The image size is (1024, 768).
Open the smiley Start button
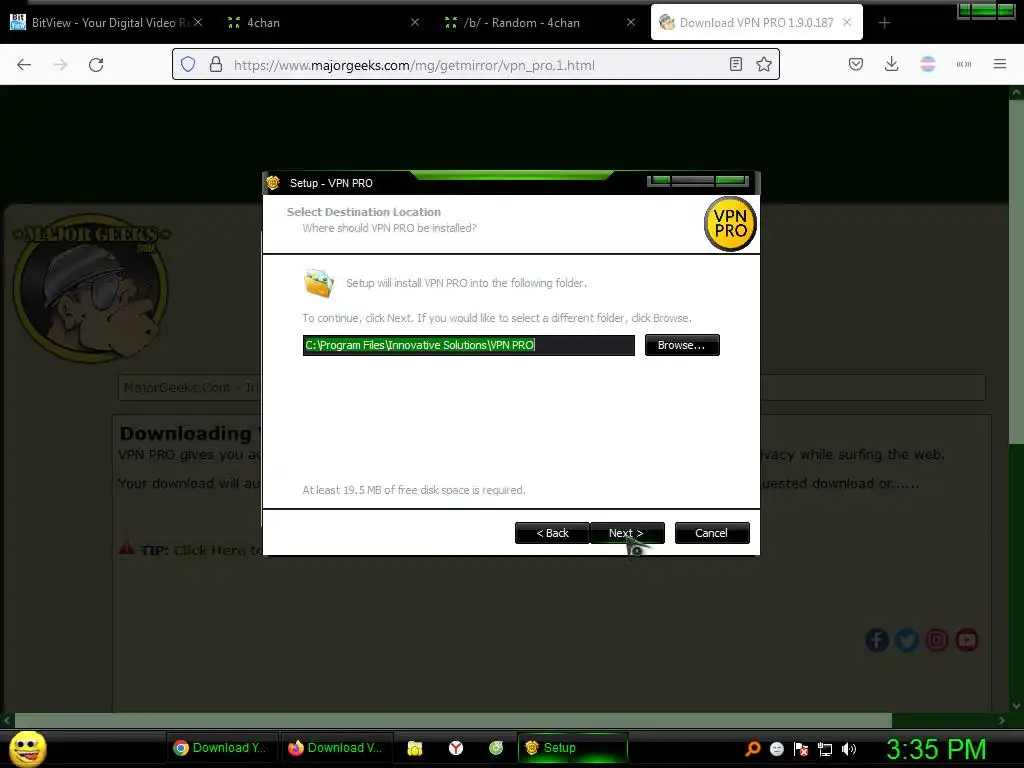(27, 748)
